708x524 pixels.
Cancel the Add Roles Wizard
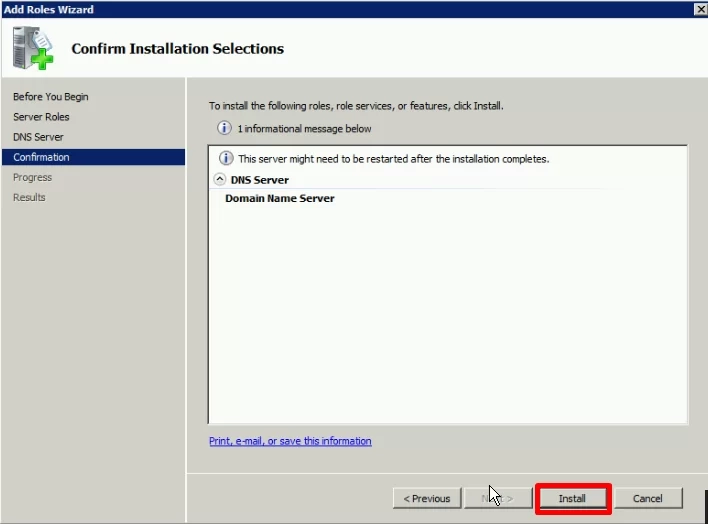647,498
